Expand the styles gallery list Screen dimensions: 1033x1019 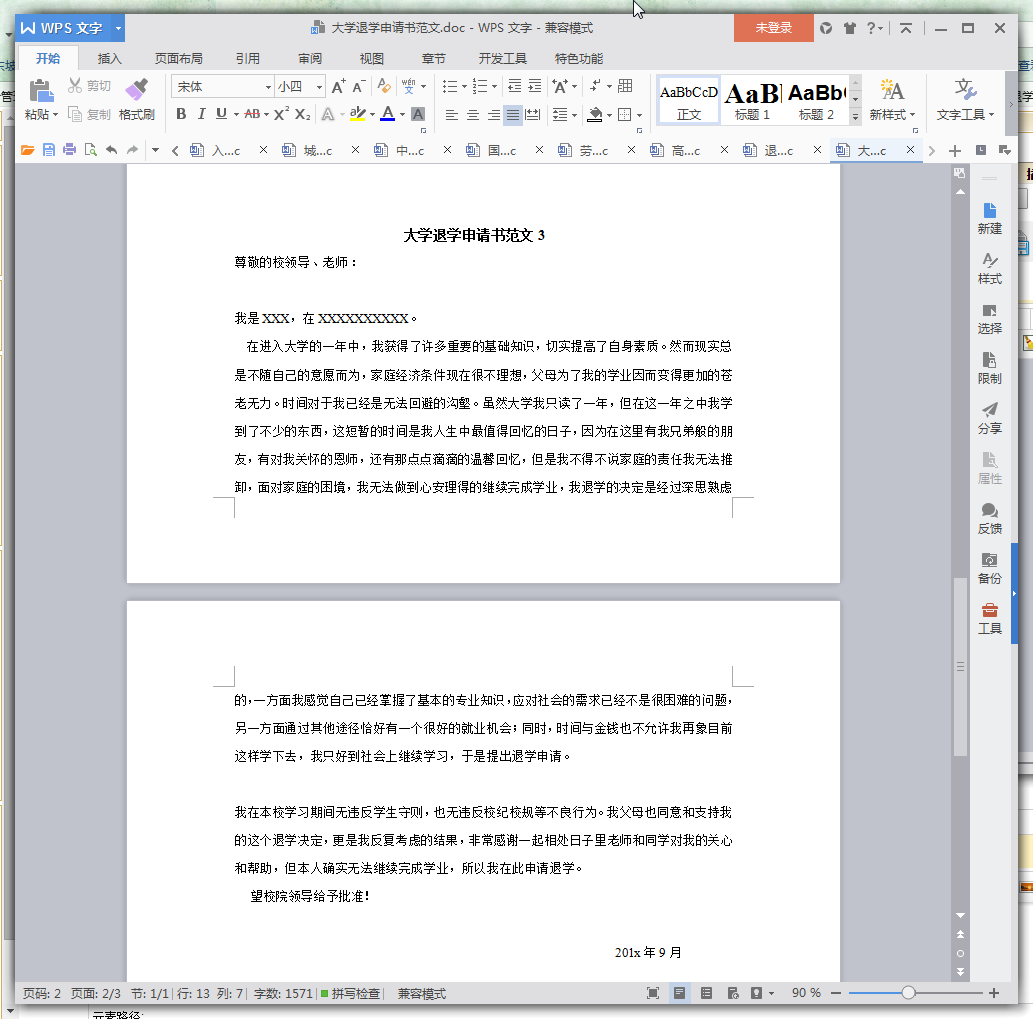[x=855, y=117]
